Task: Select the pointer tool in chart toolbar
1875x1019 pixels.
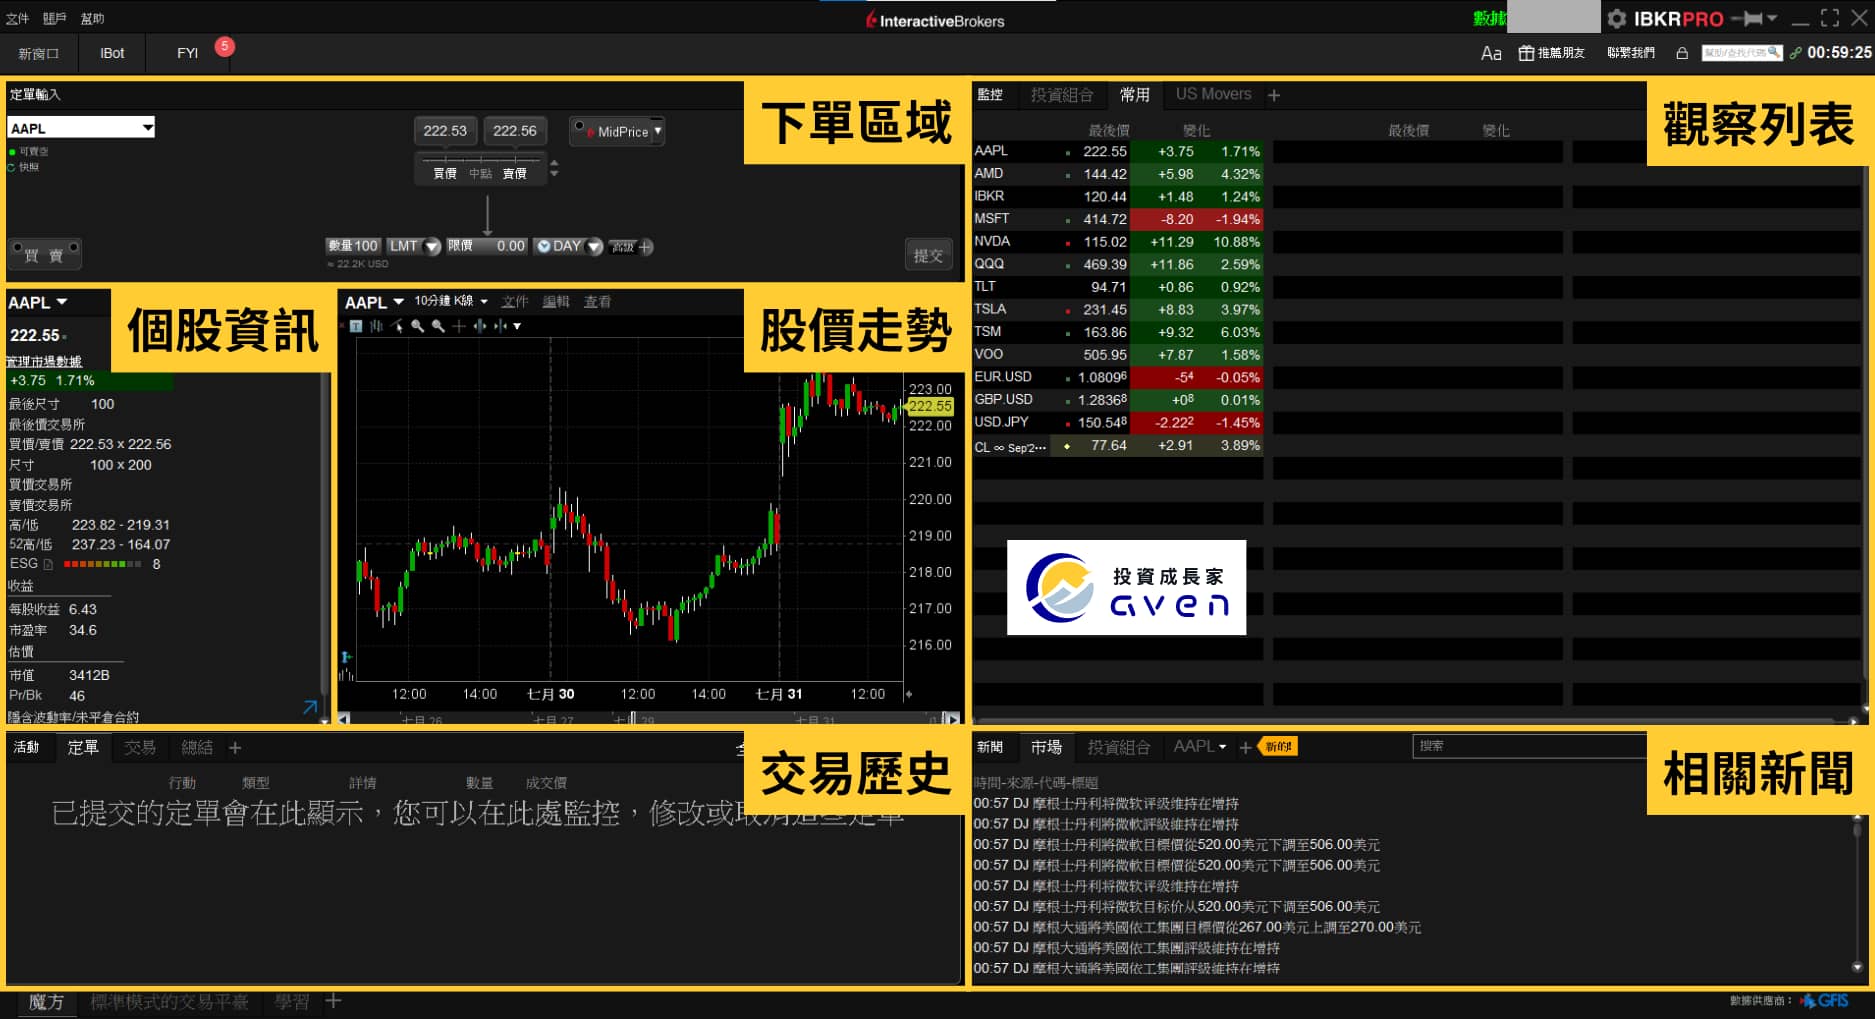Action: 397,326
